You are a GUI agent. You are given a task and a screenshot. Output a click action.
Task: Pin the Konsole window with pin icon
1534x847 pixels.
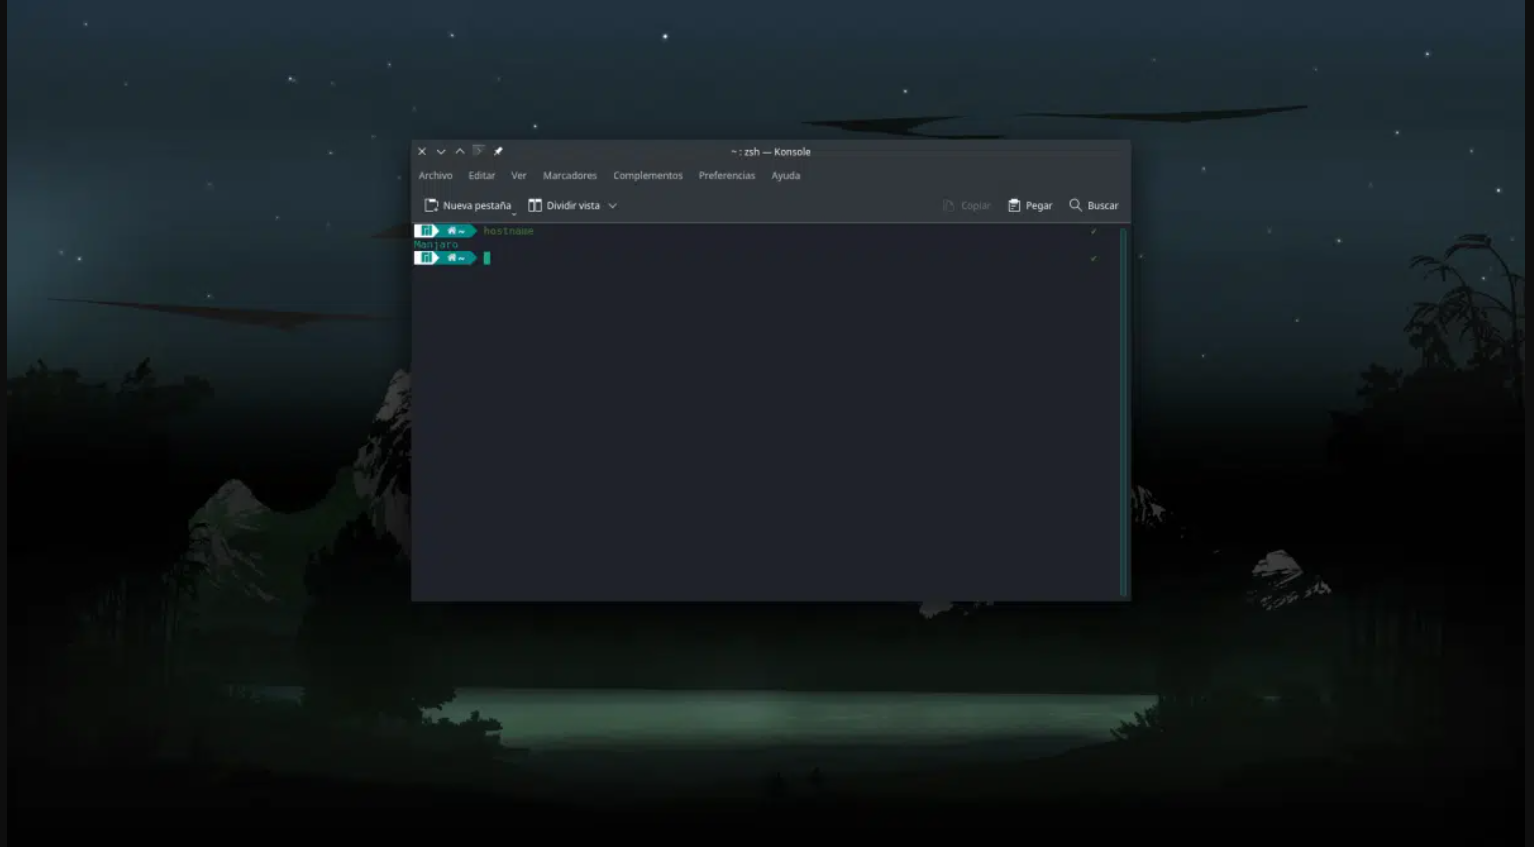(x=498, y=151)
